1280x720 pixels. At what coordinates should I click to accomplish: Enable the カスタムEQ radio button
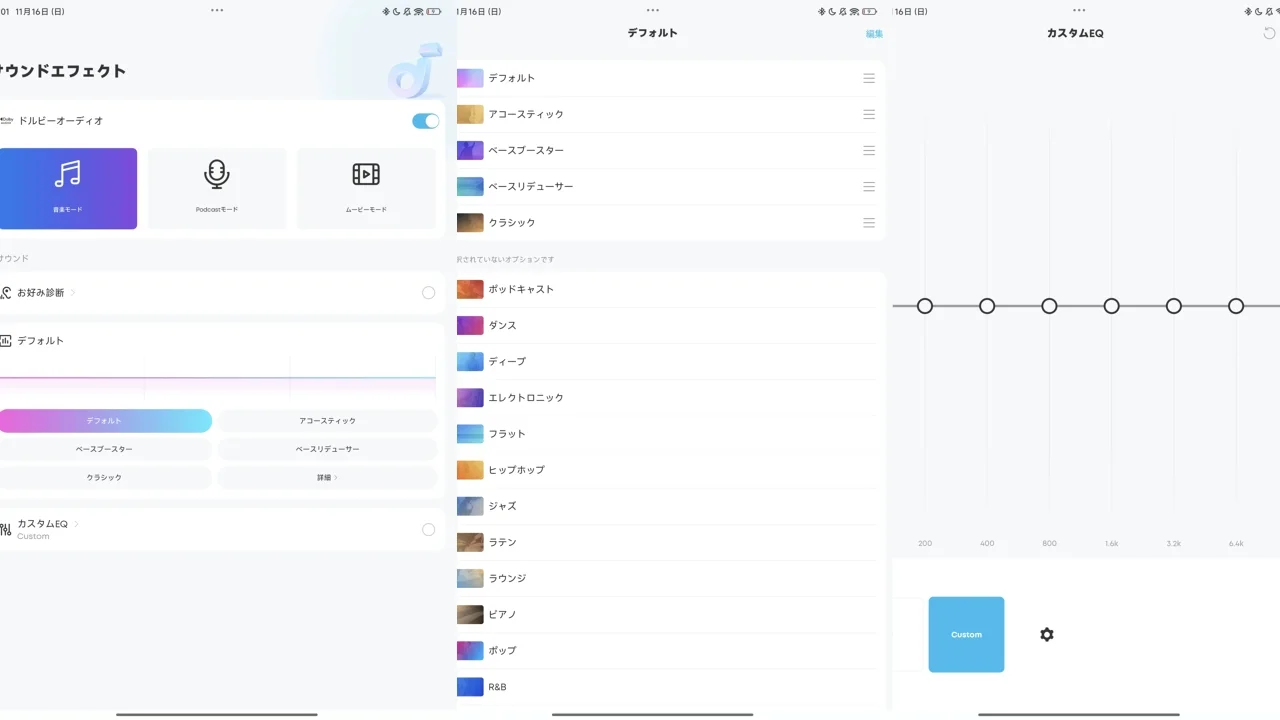428,529
